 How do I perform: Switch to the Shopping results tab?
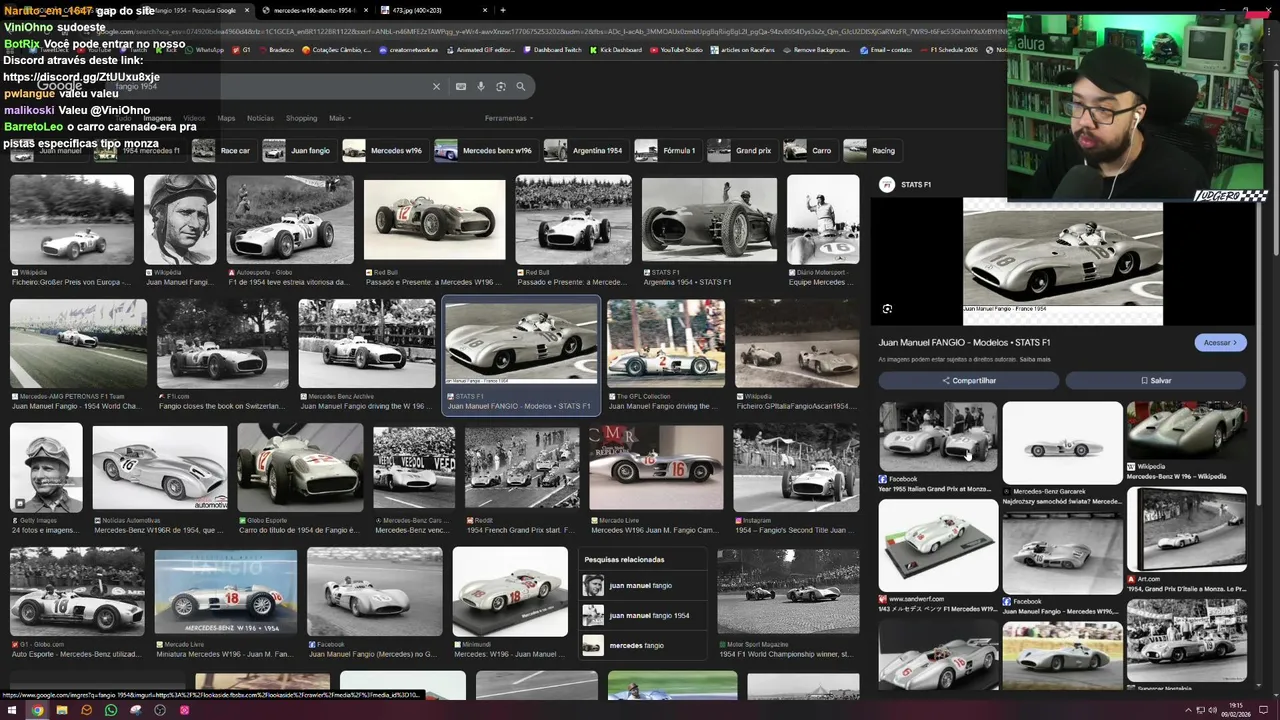(x=301, y=118)
